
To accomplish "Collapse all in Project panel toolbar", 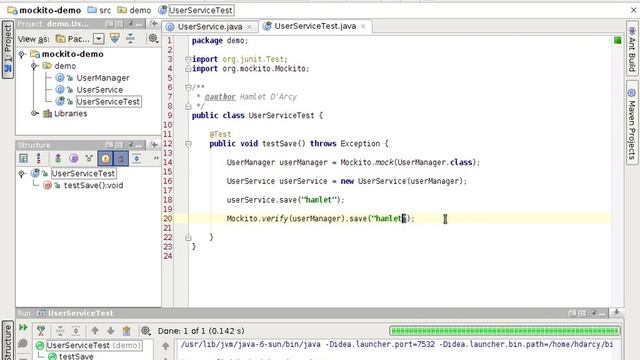I will [x=130, y=38].
